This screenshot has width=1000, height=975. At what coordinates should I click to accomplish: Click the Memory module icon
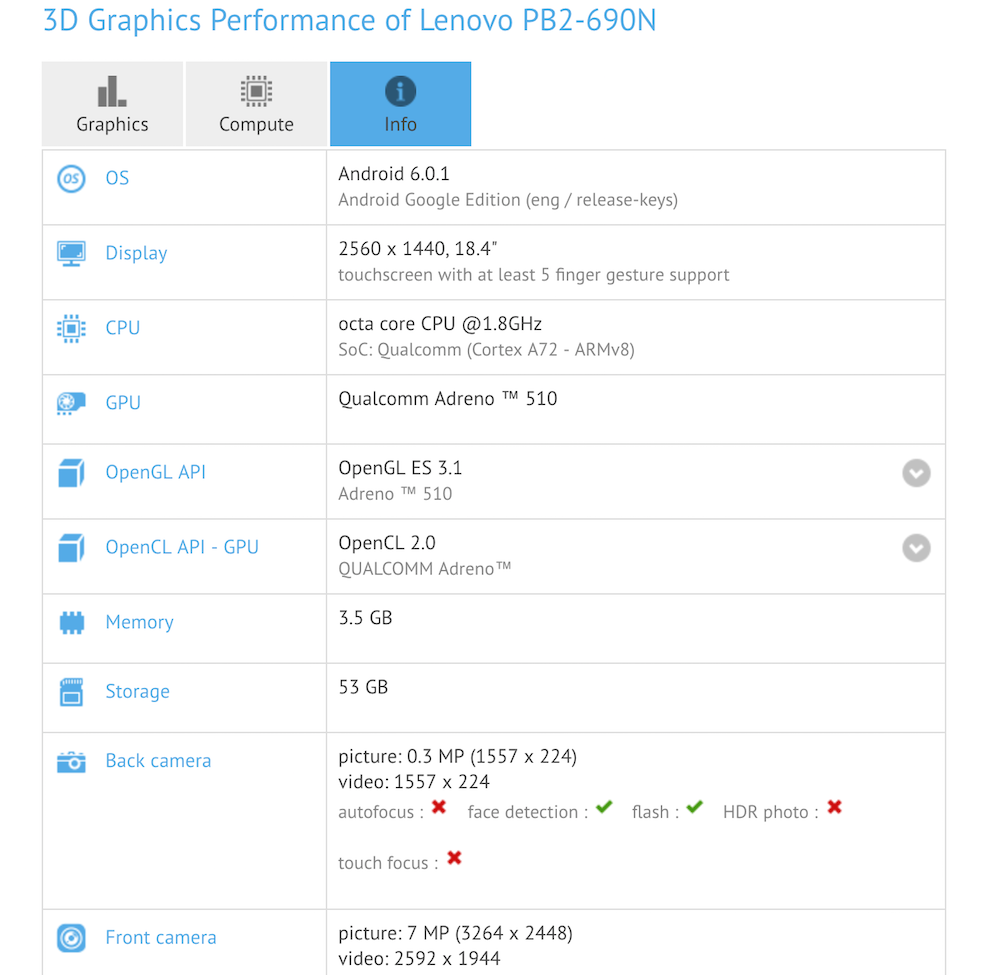click(x=71, y=623)
